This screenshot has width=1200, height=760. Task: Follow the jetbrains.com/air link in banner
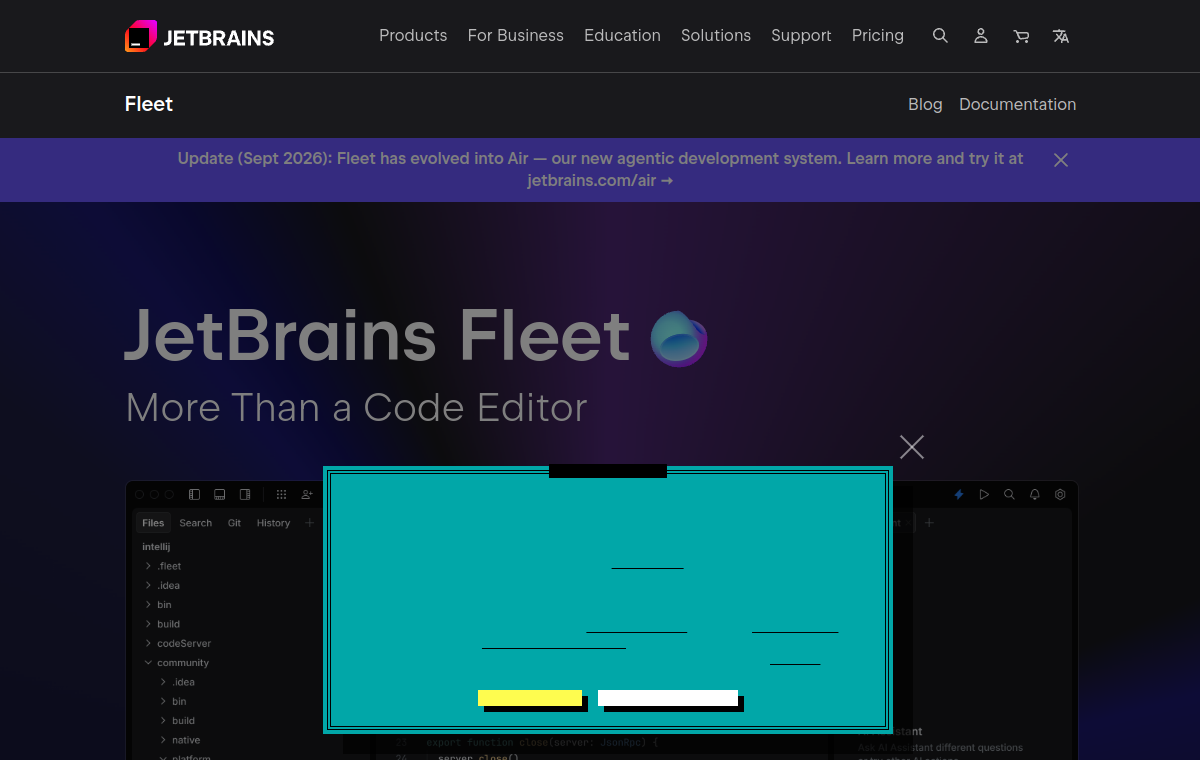click(600, 181)
